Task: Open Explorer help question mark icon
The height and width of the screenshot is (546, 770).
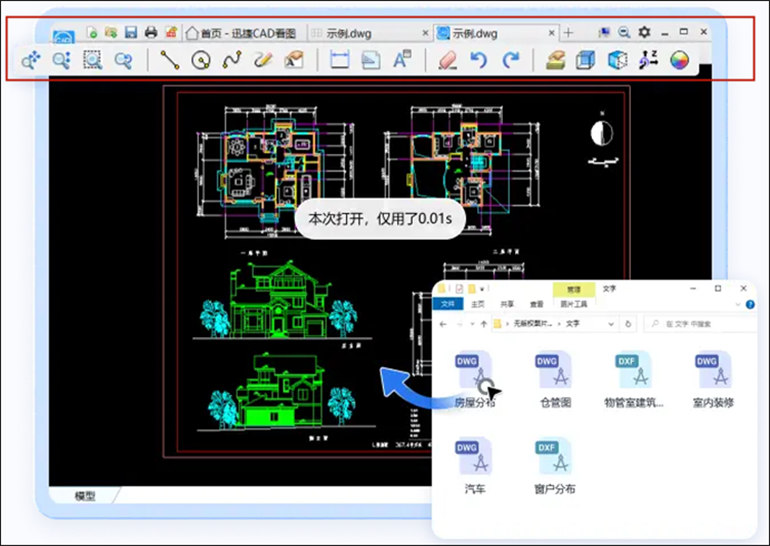Action: tap(750, 304)
